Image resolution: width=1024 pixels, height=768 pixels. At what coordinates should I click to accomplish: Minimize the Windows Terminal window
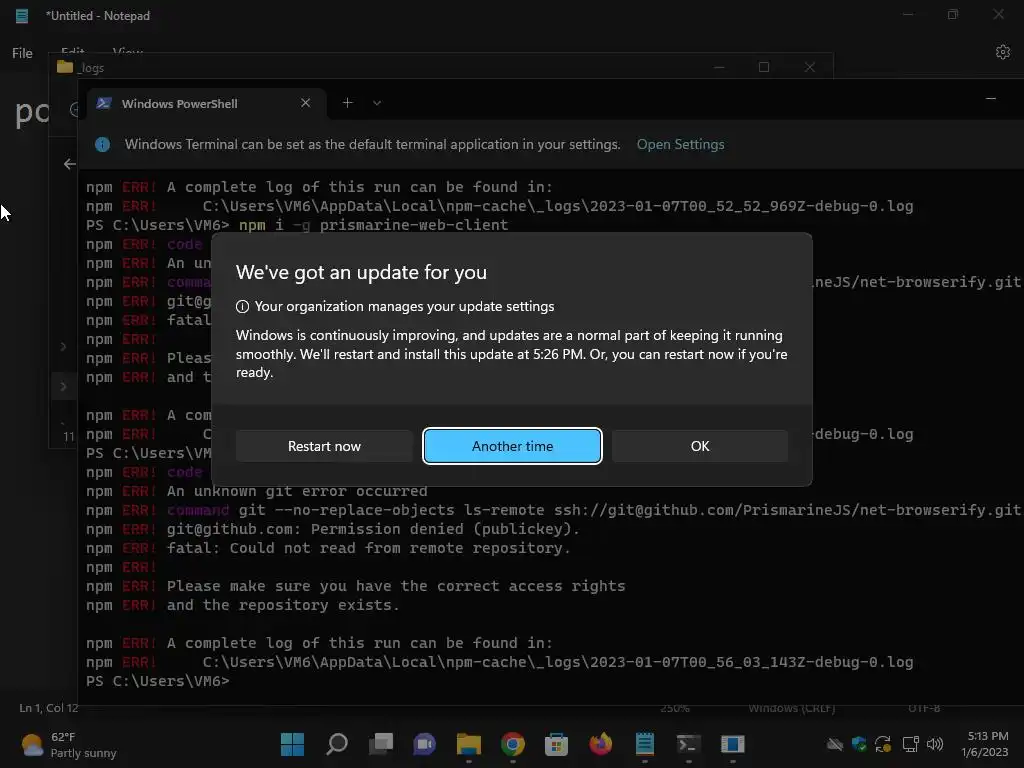[x=991, y=99]
